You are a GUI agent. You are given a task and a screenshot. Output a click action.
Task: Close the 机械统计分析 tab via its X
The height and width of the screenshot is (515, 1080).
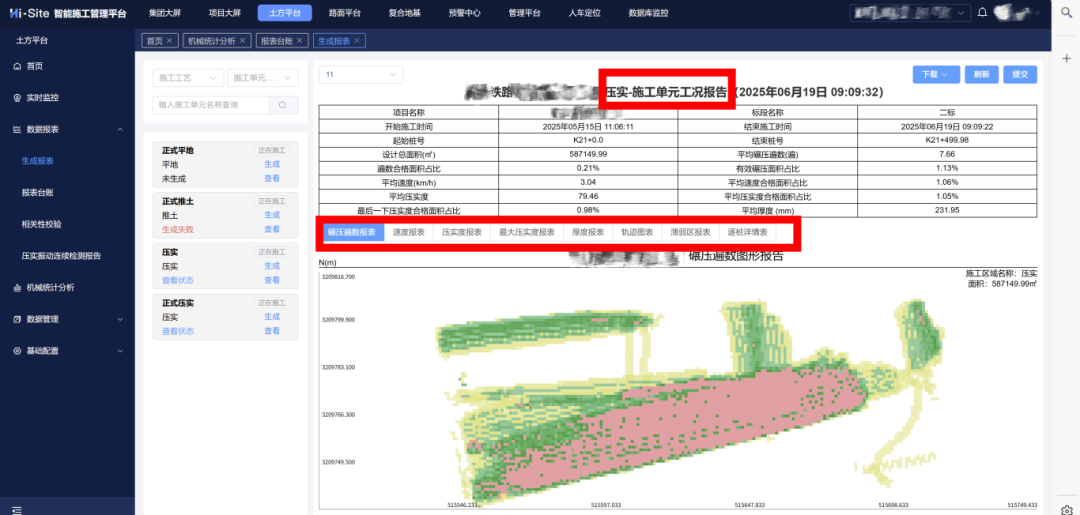click(x=243, y=41)
